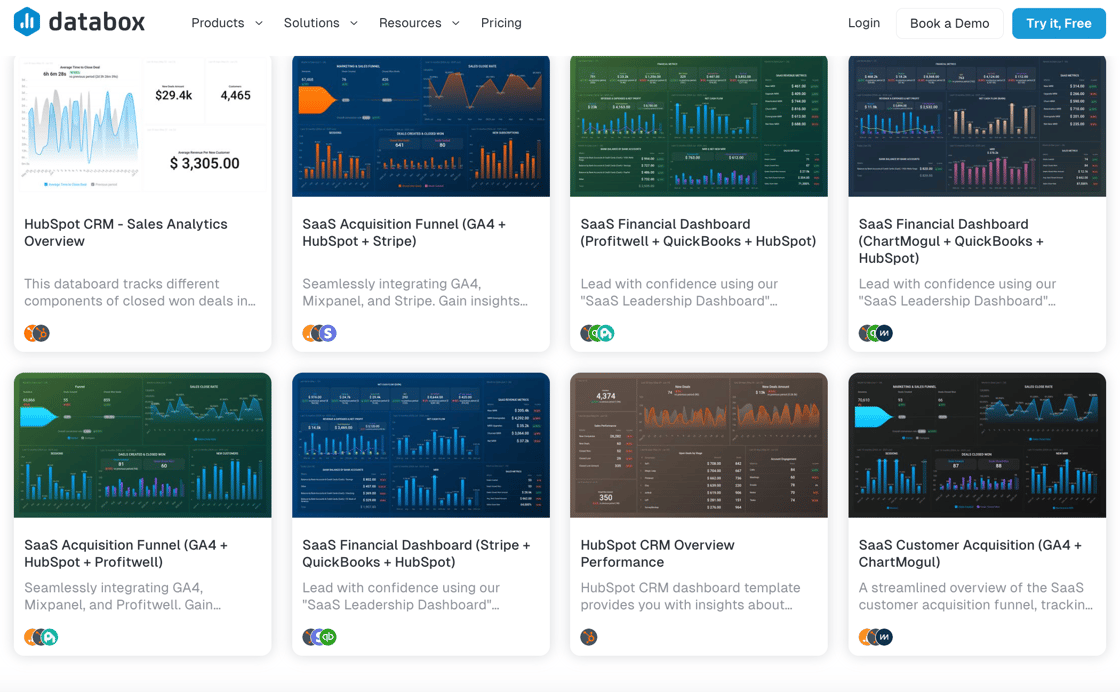Click teal Profitwell icon on GA4 + HubSpot + Profitwell card
This screenshot has height=692, width=1120.
pos(49,637)
